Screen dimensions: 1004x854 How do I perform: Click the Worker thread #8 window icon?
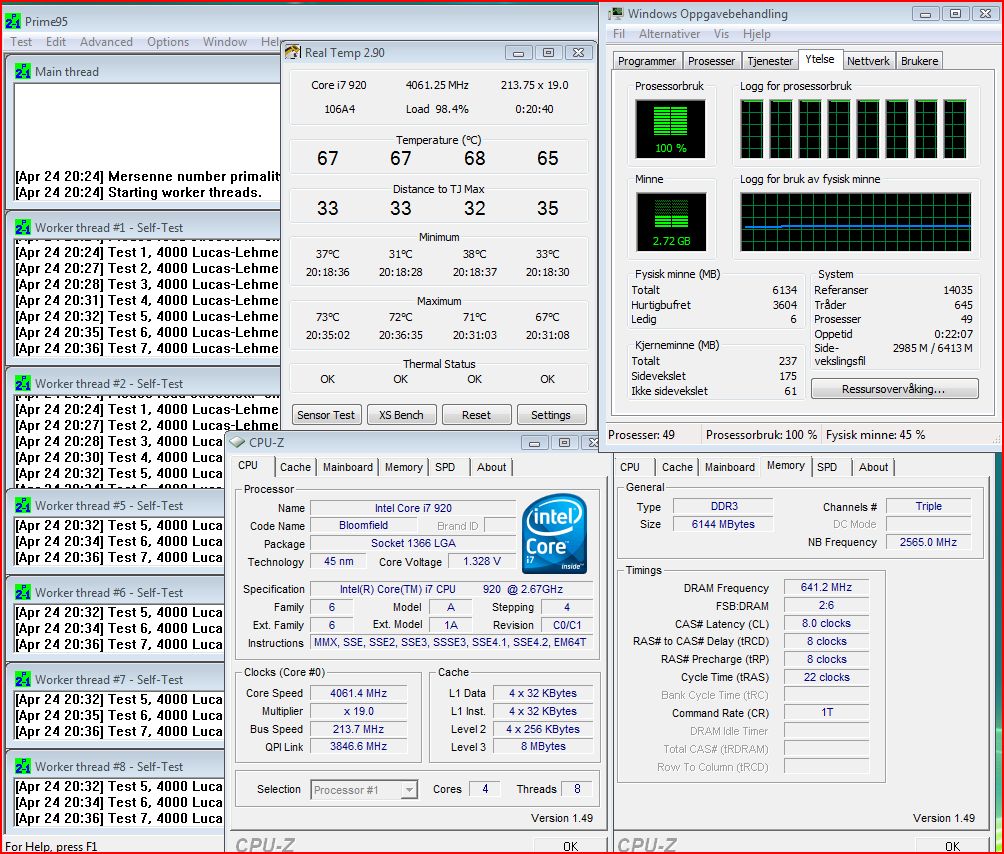(x=22, y=767)
